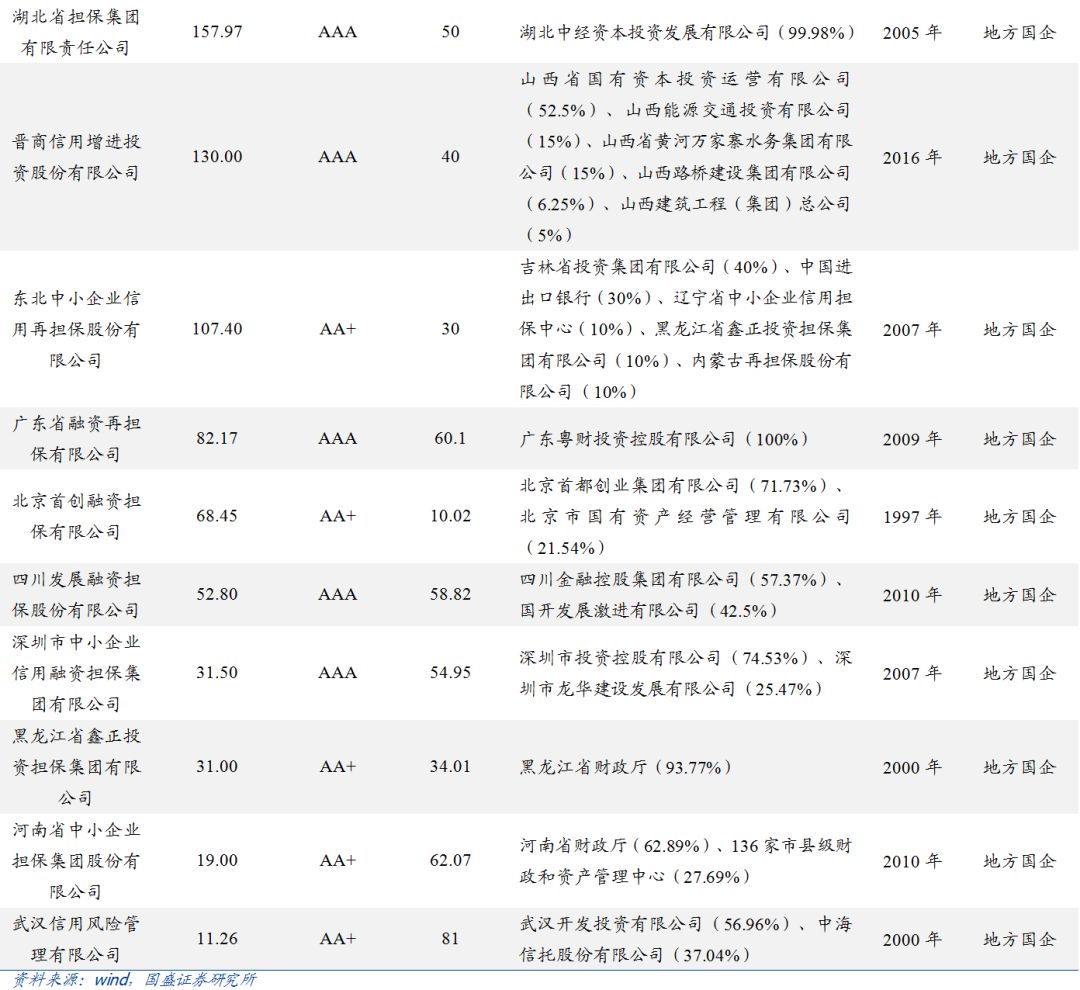This screenshot has width=1080, height=990.
Task: Select the value 130.00
Action: pos(217,156)
